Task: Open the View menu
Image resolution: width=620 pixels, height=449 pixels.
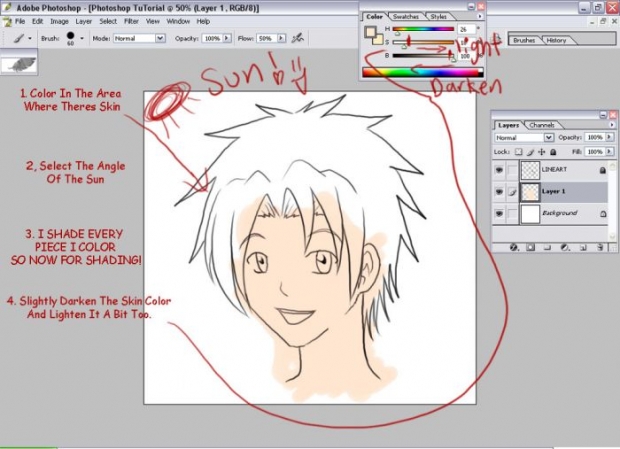Action: [153, 21]
